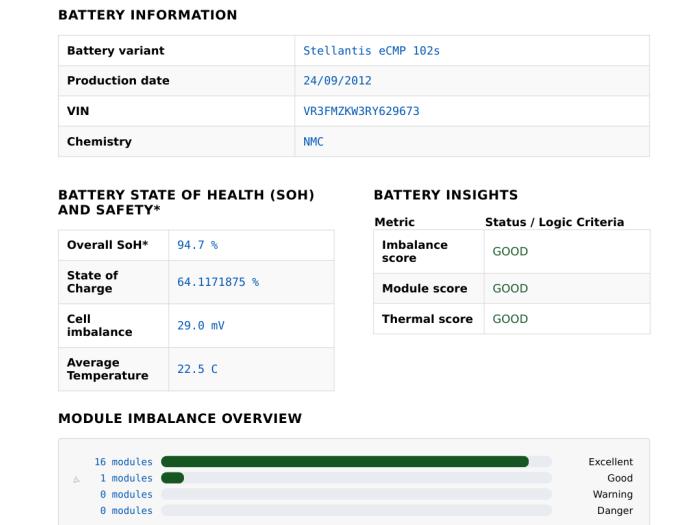Click the empty Danger modules bar
Screen dimensions: 700x525
[x=356, y=510]
